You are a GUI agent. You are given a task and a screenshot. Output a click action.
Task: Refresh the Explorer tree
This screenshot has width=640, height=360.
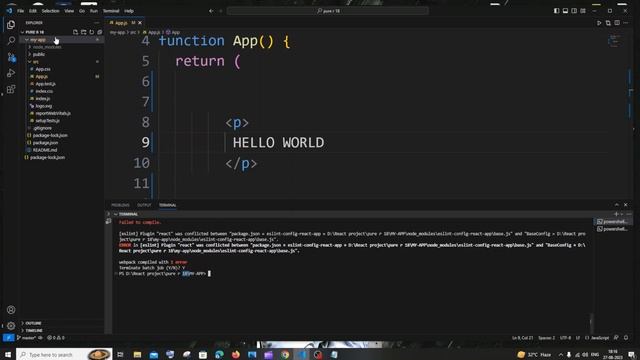click(x=91, y=32)
